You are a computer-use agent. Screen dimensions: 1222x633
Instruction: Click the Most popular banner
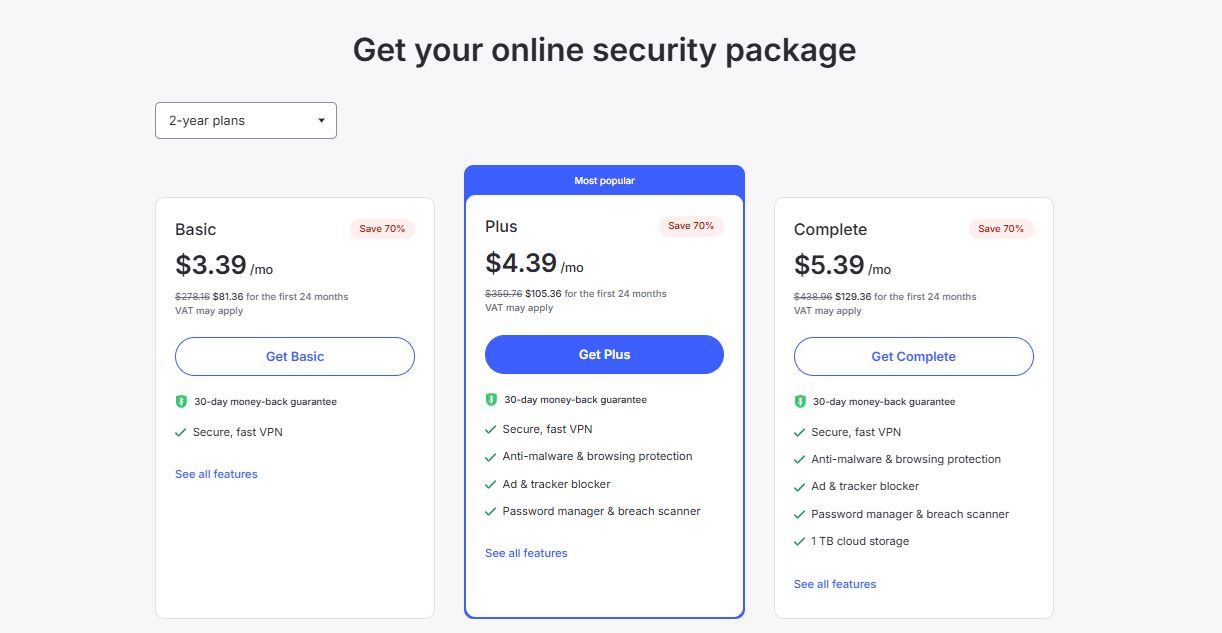click(604, 181)
